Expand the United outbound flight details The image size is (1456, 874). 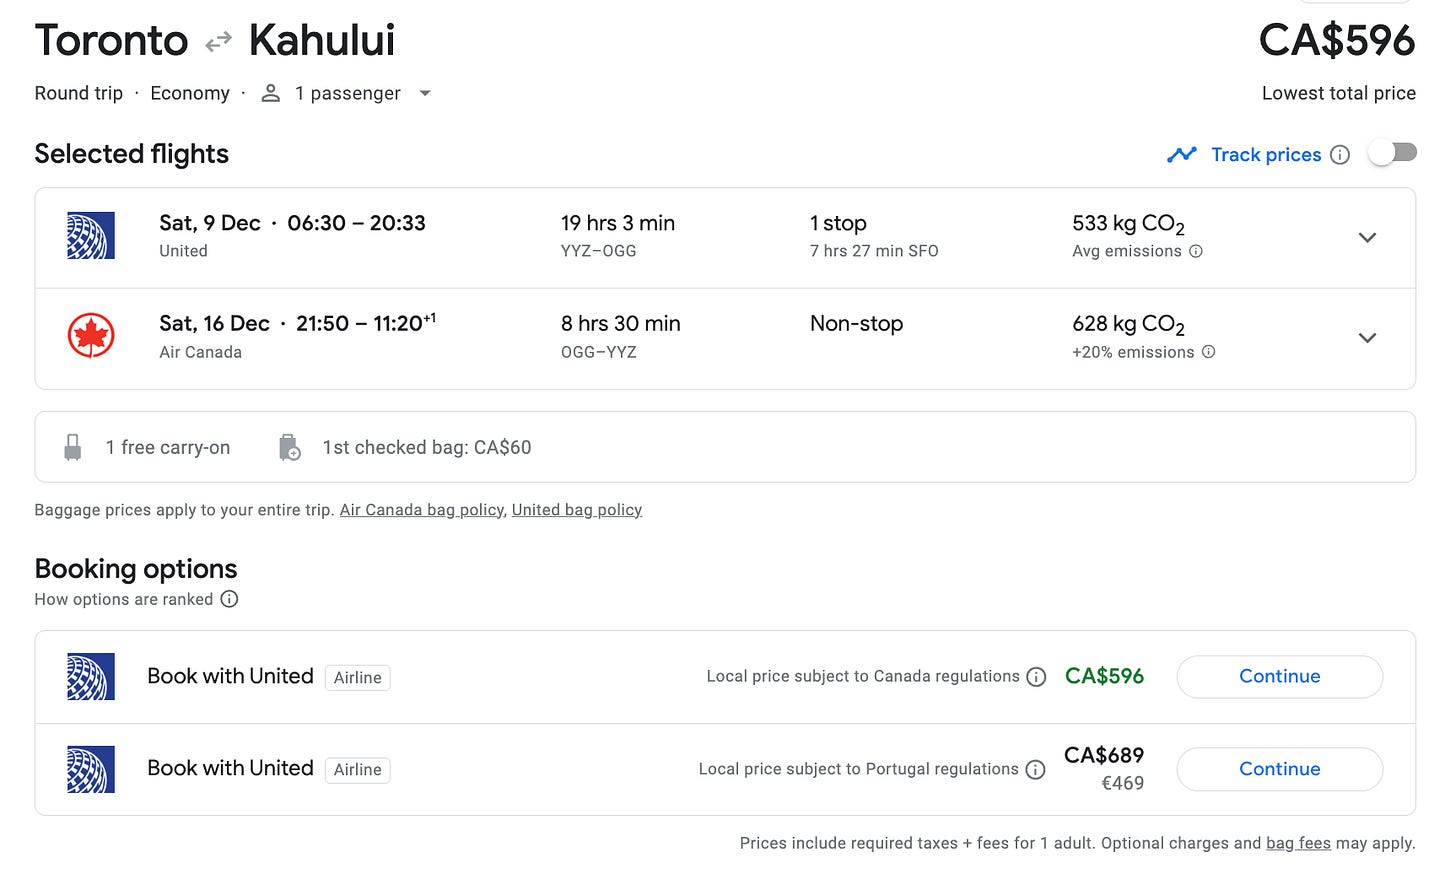[1367, 238]
